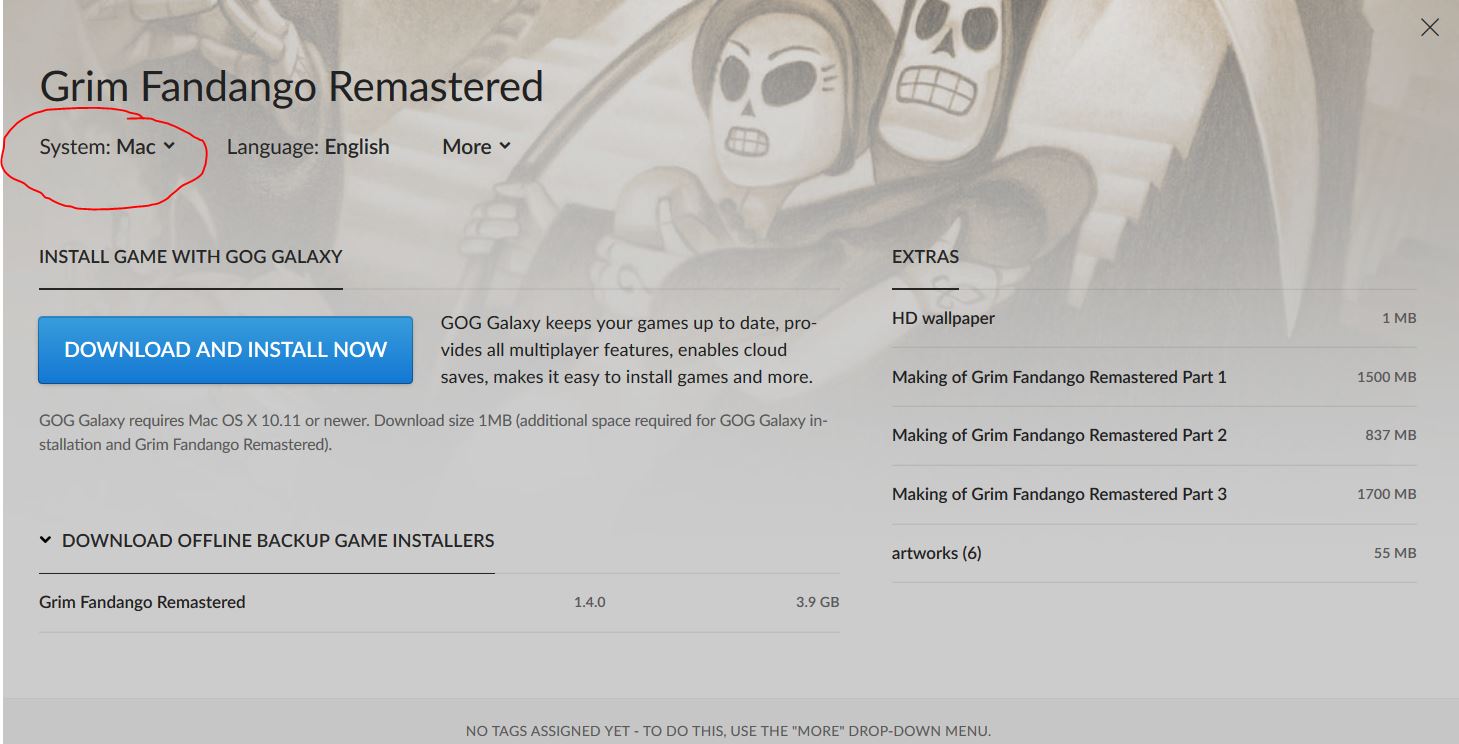Click the 3.9 GB installer size

[x=817, y=602]
